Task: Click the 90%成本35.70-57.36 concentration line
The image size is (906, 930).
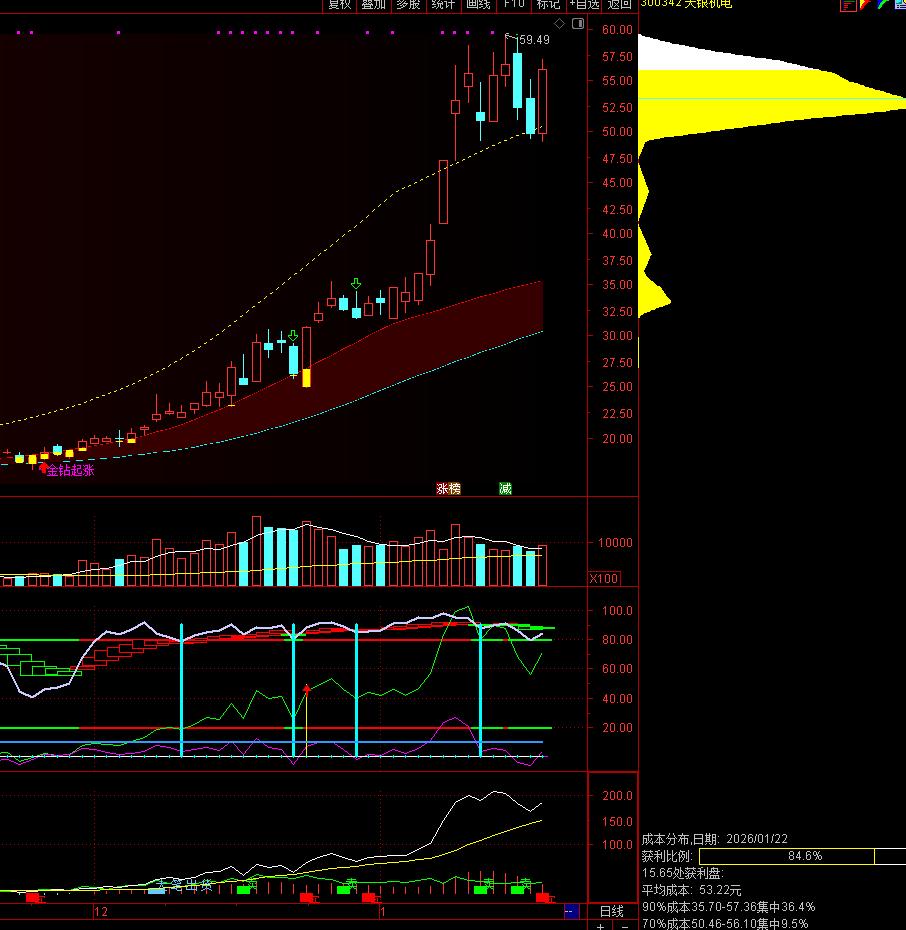Action: coord(728,907)
